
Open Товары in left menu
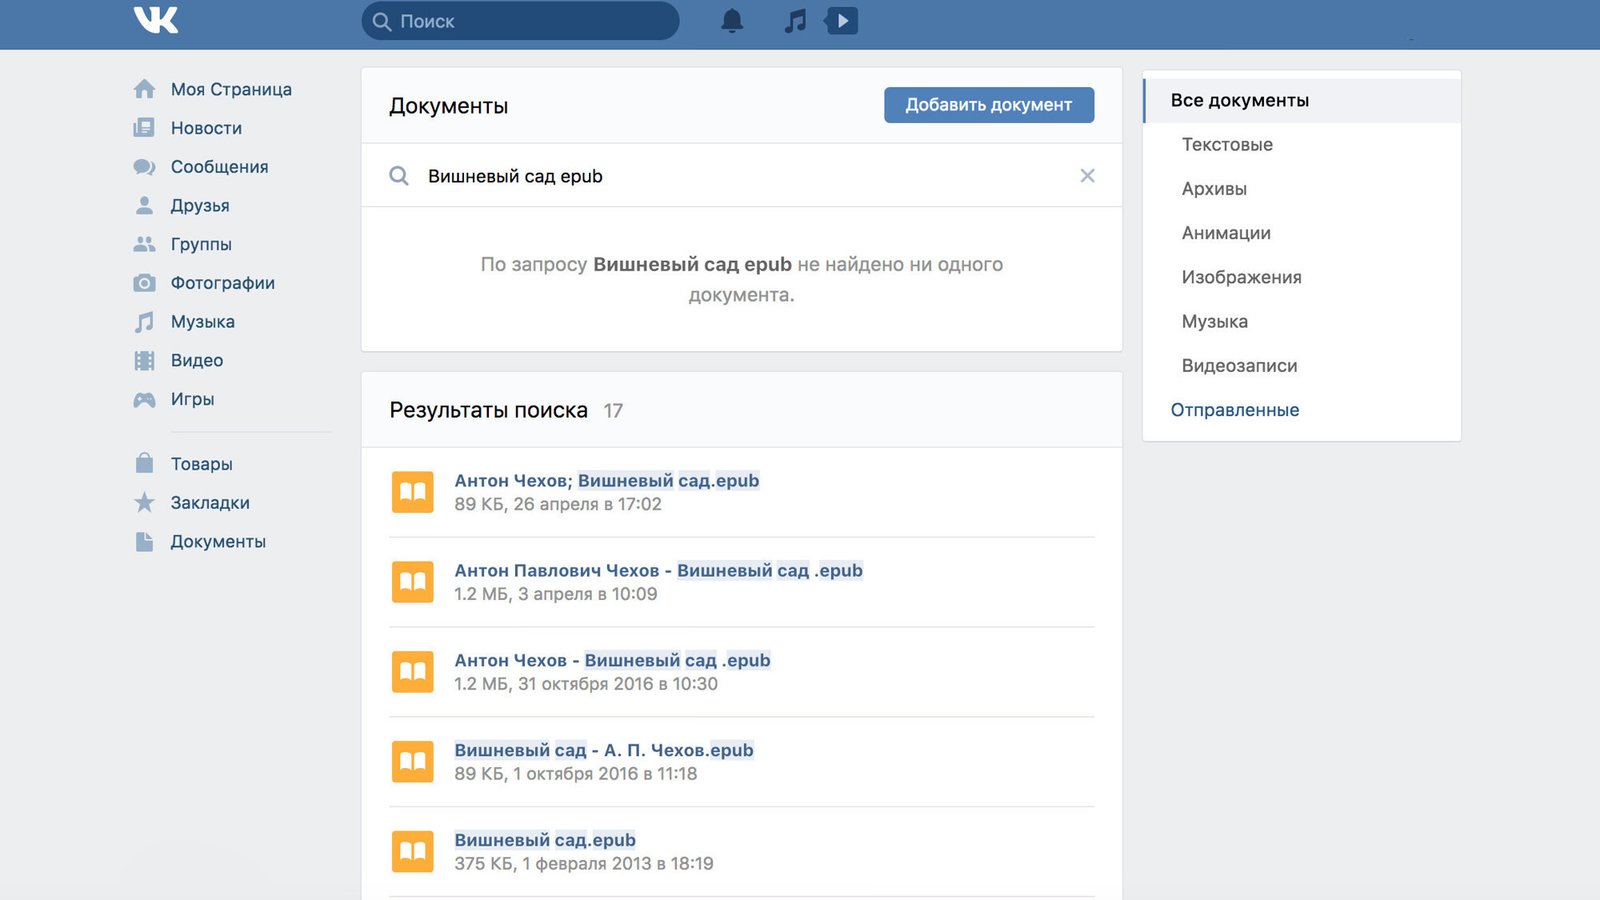click(x=201, y=464)
